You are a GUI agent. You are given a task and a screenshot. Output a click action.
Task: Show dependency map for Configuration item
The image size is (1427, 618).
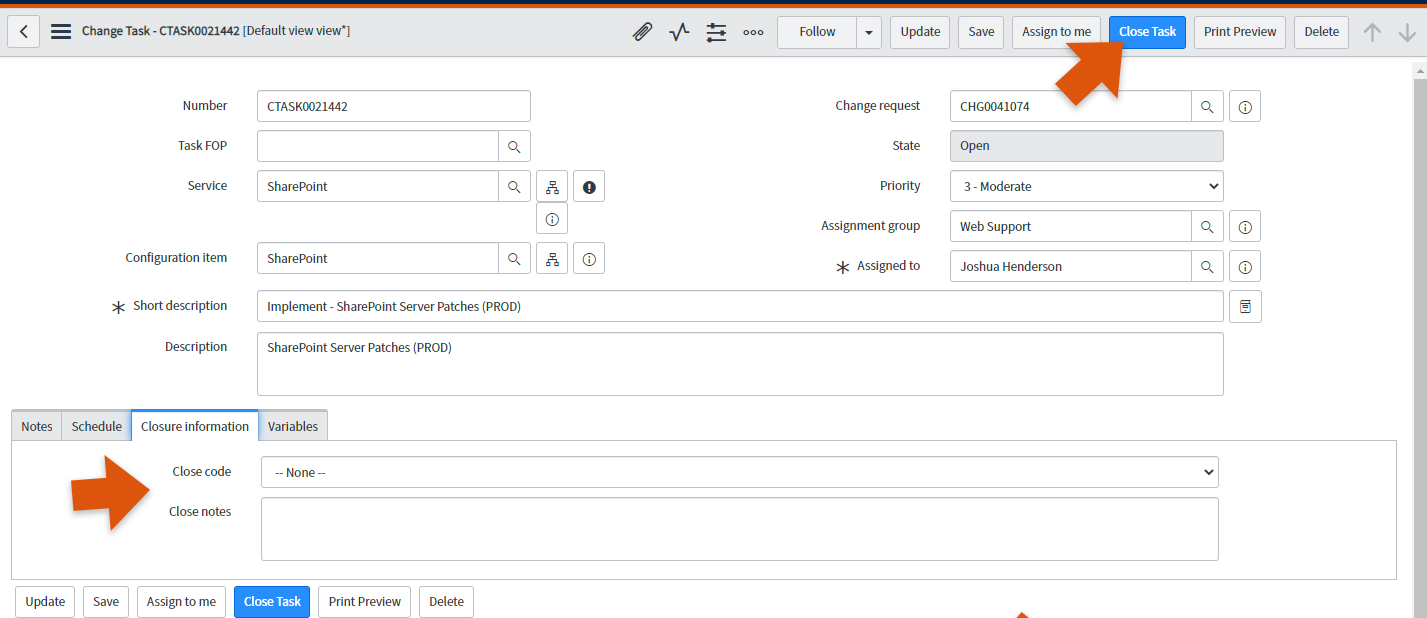552,258
